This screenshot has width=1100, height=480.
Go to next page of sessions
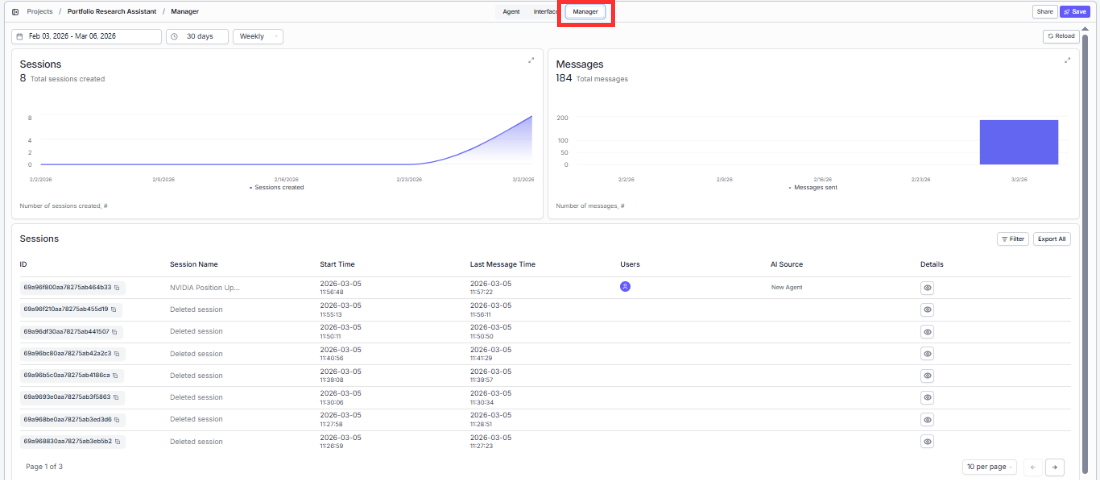point(1054,467)
